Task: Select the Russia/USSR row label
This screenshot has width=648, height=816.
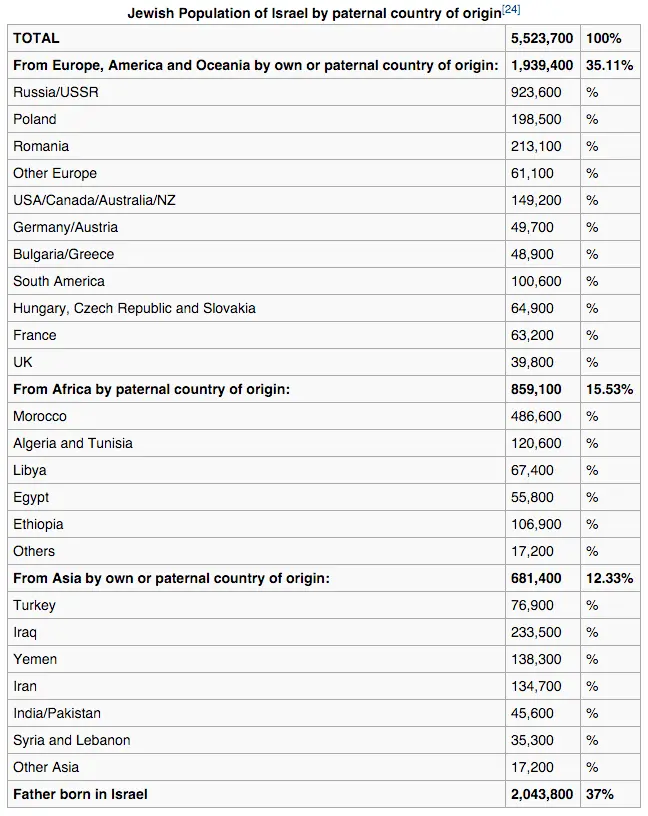Action: (56, 92)
